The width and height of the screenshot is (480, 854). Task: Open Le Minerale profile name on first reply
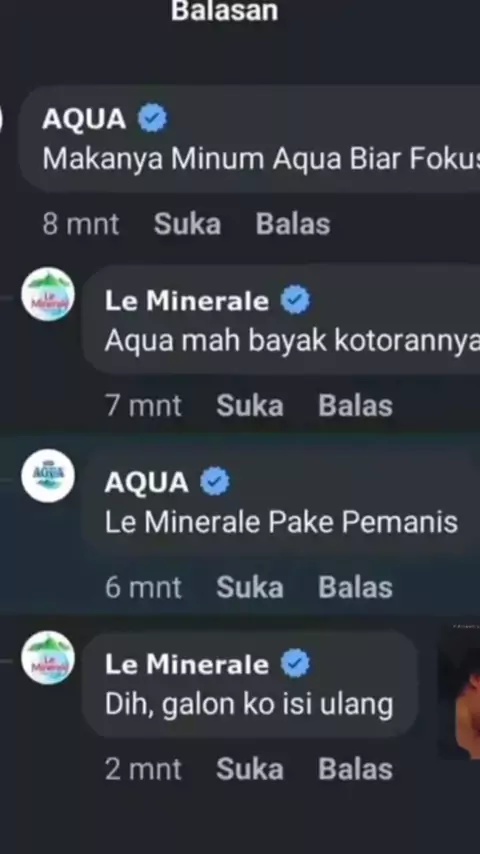(x=187, y=301)
